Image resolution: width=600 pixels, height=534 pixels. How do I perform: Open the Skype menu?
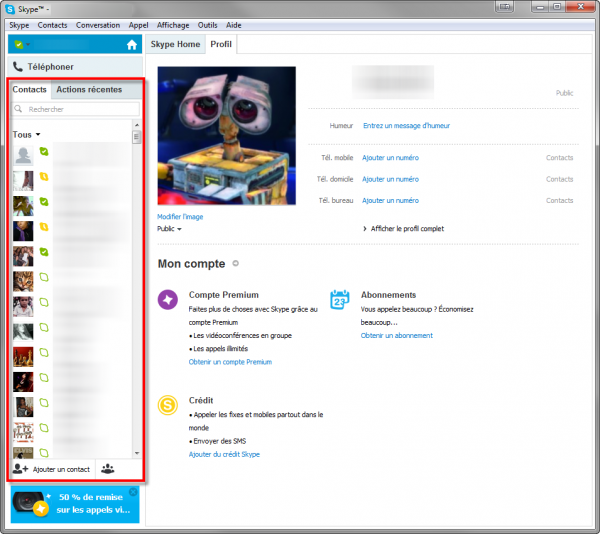[x=19, y=25]
